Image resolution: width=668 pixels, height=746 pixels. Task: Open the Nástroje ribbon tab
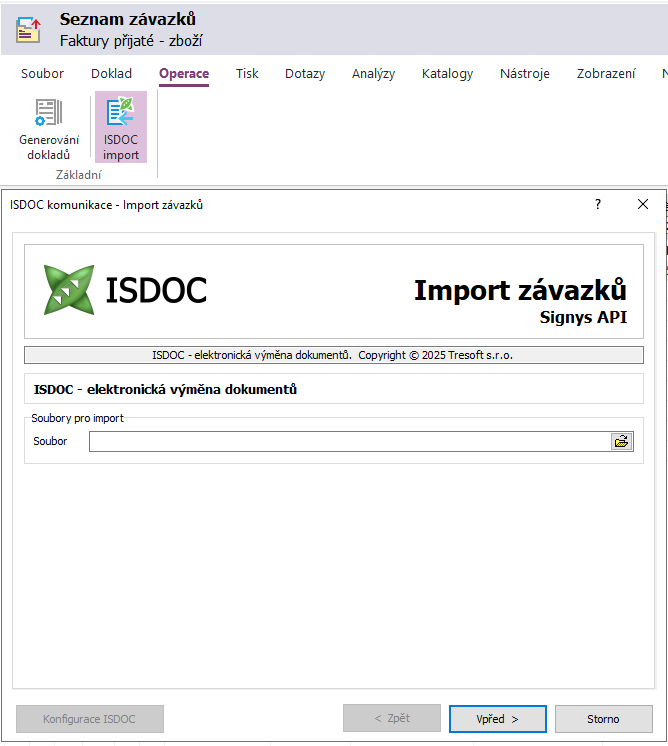click(525, 74)
